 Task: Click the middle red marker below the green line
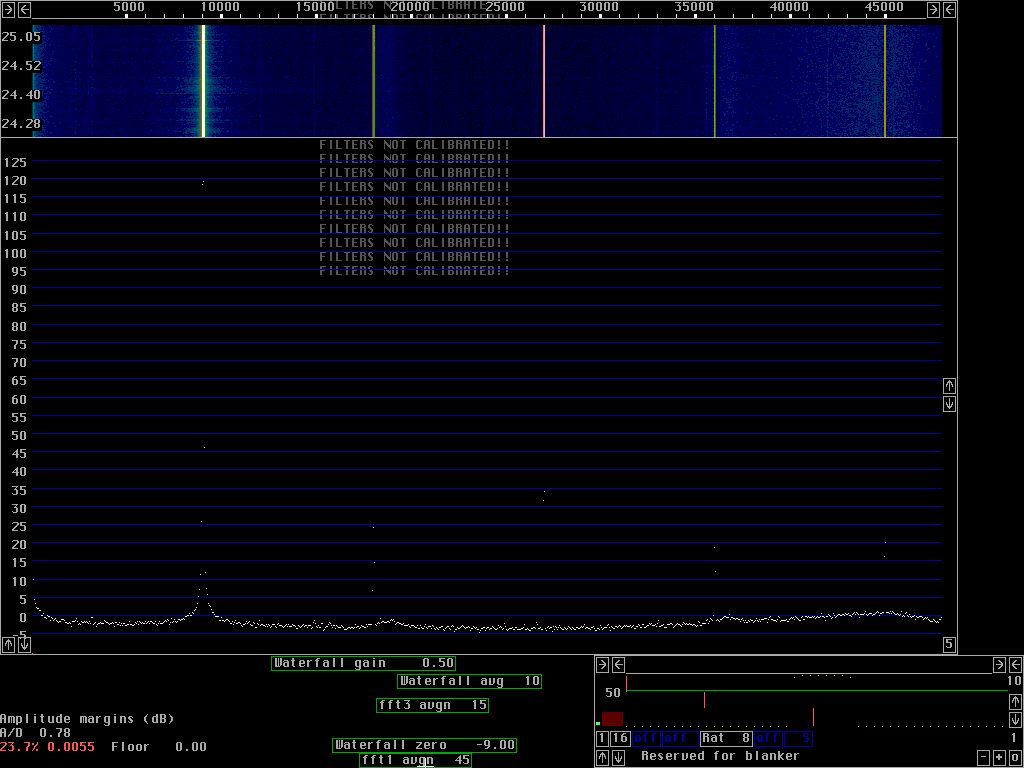coord(704,700)
